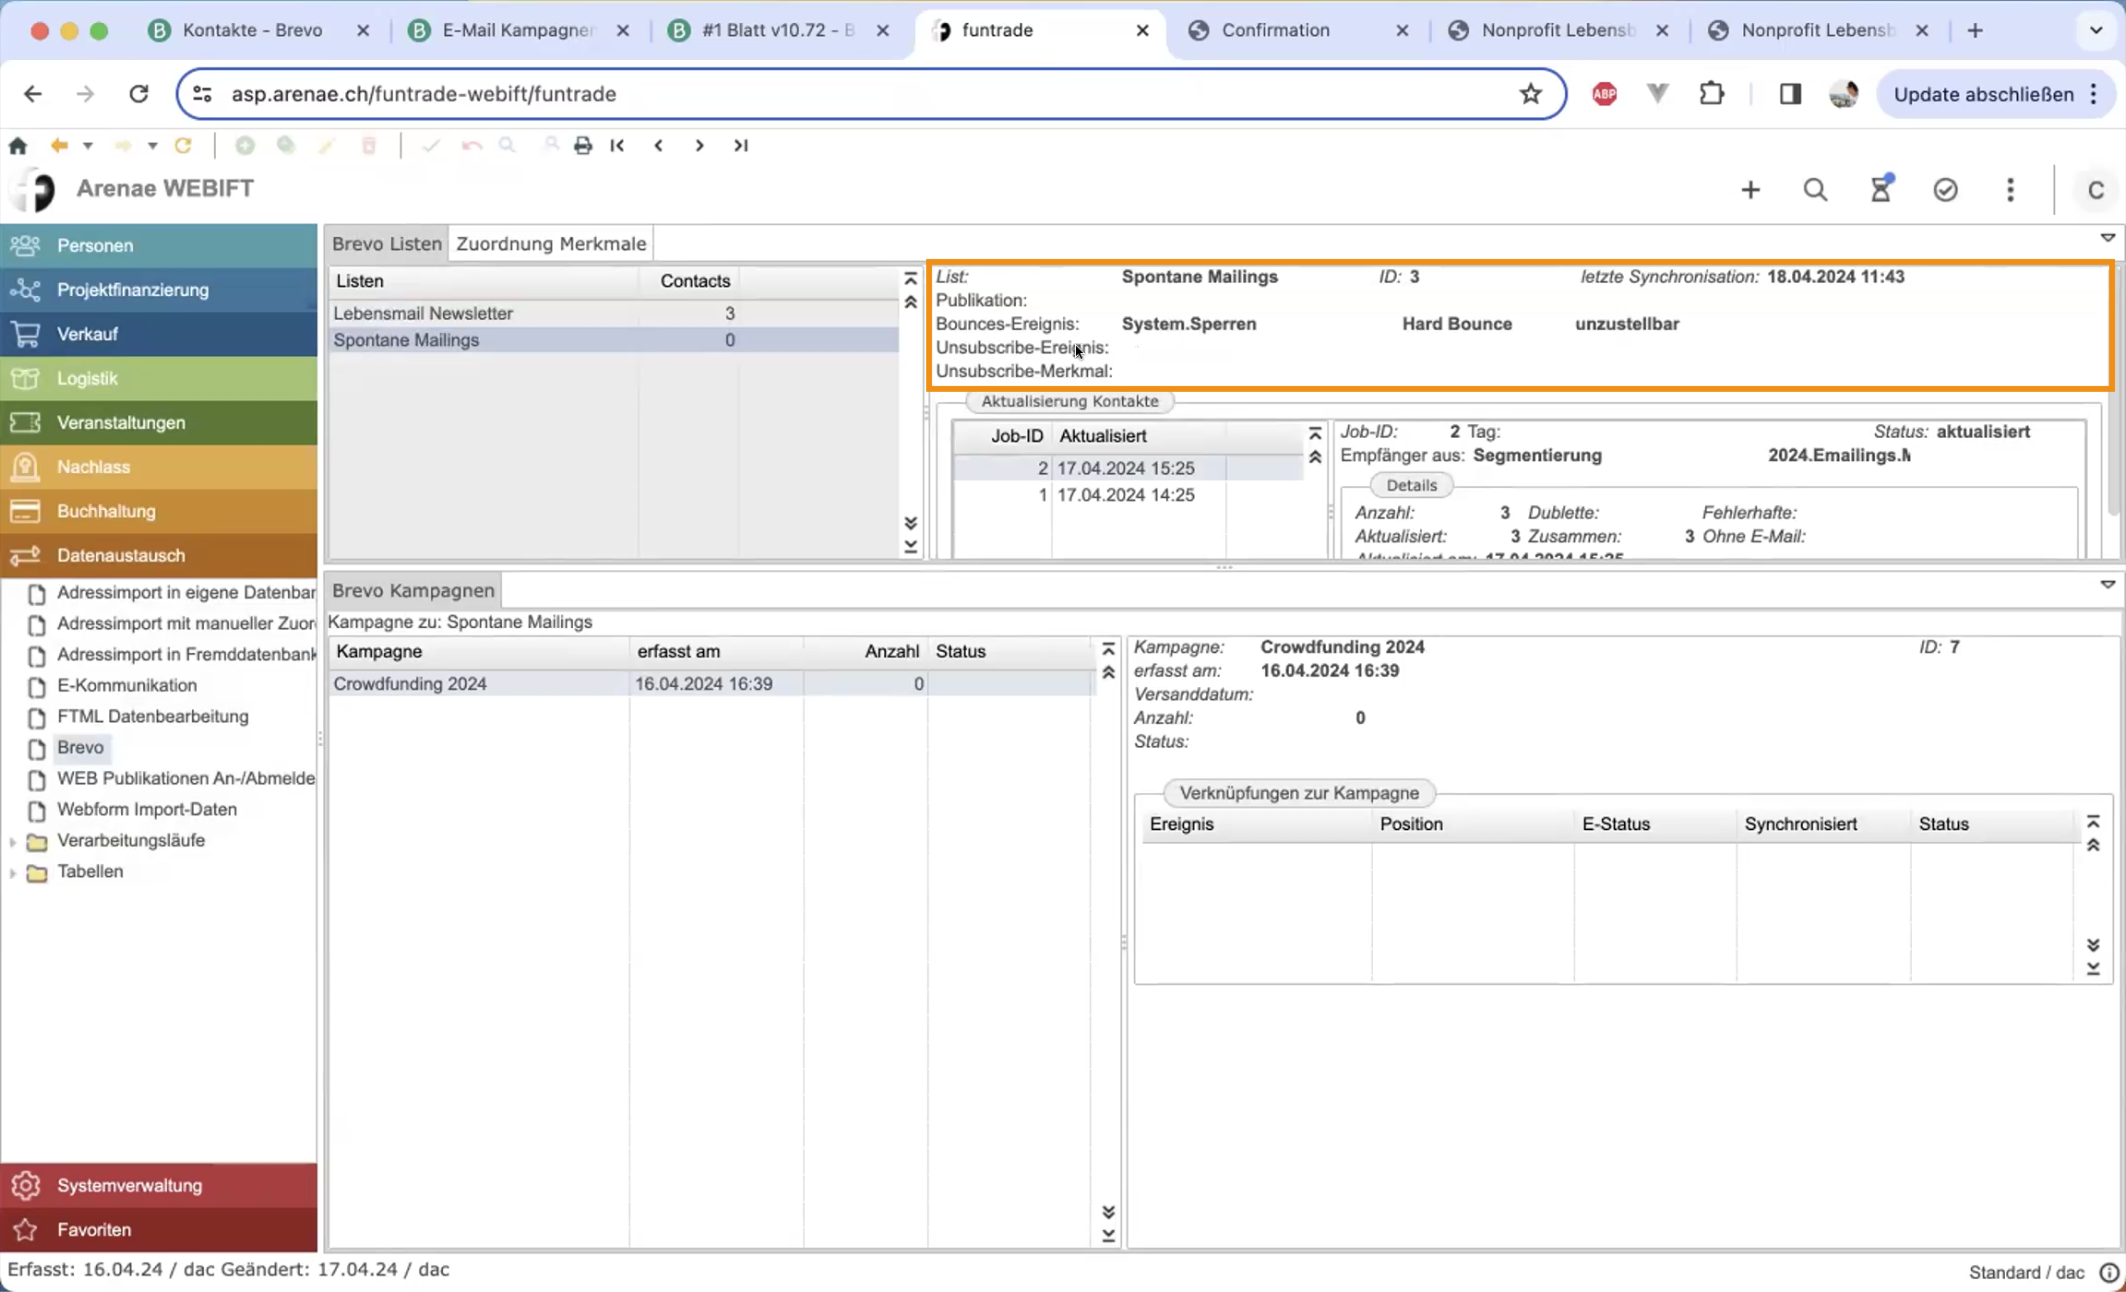Open the E-Kommunikation tree item
Image resolution: width=2126 pixels, height=1292 pixels.
[x=127, y=686]
